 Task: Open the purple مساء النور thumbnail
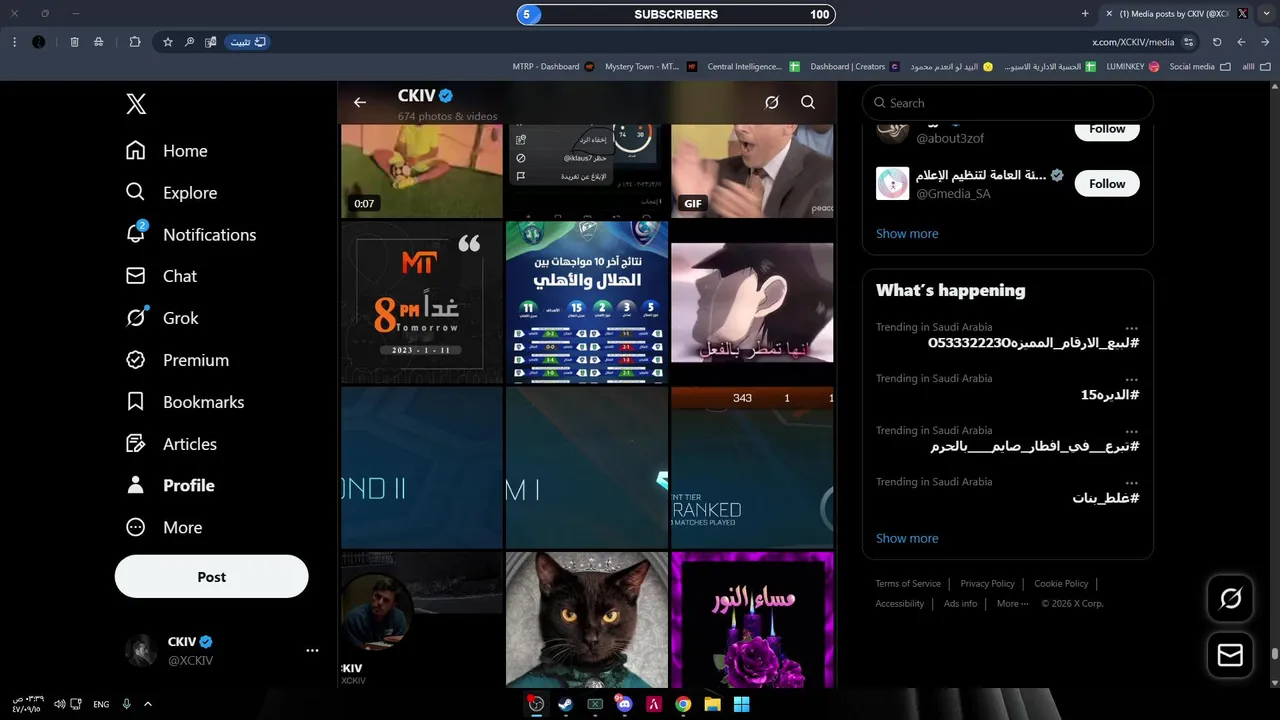752,619
